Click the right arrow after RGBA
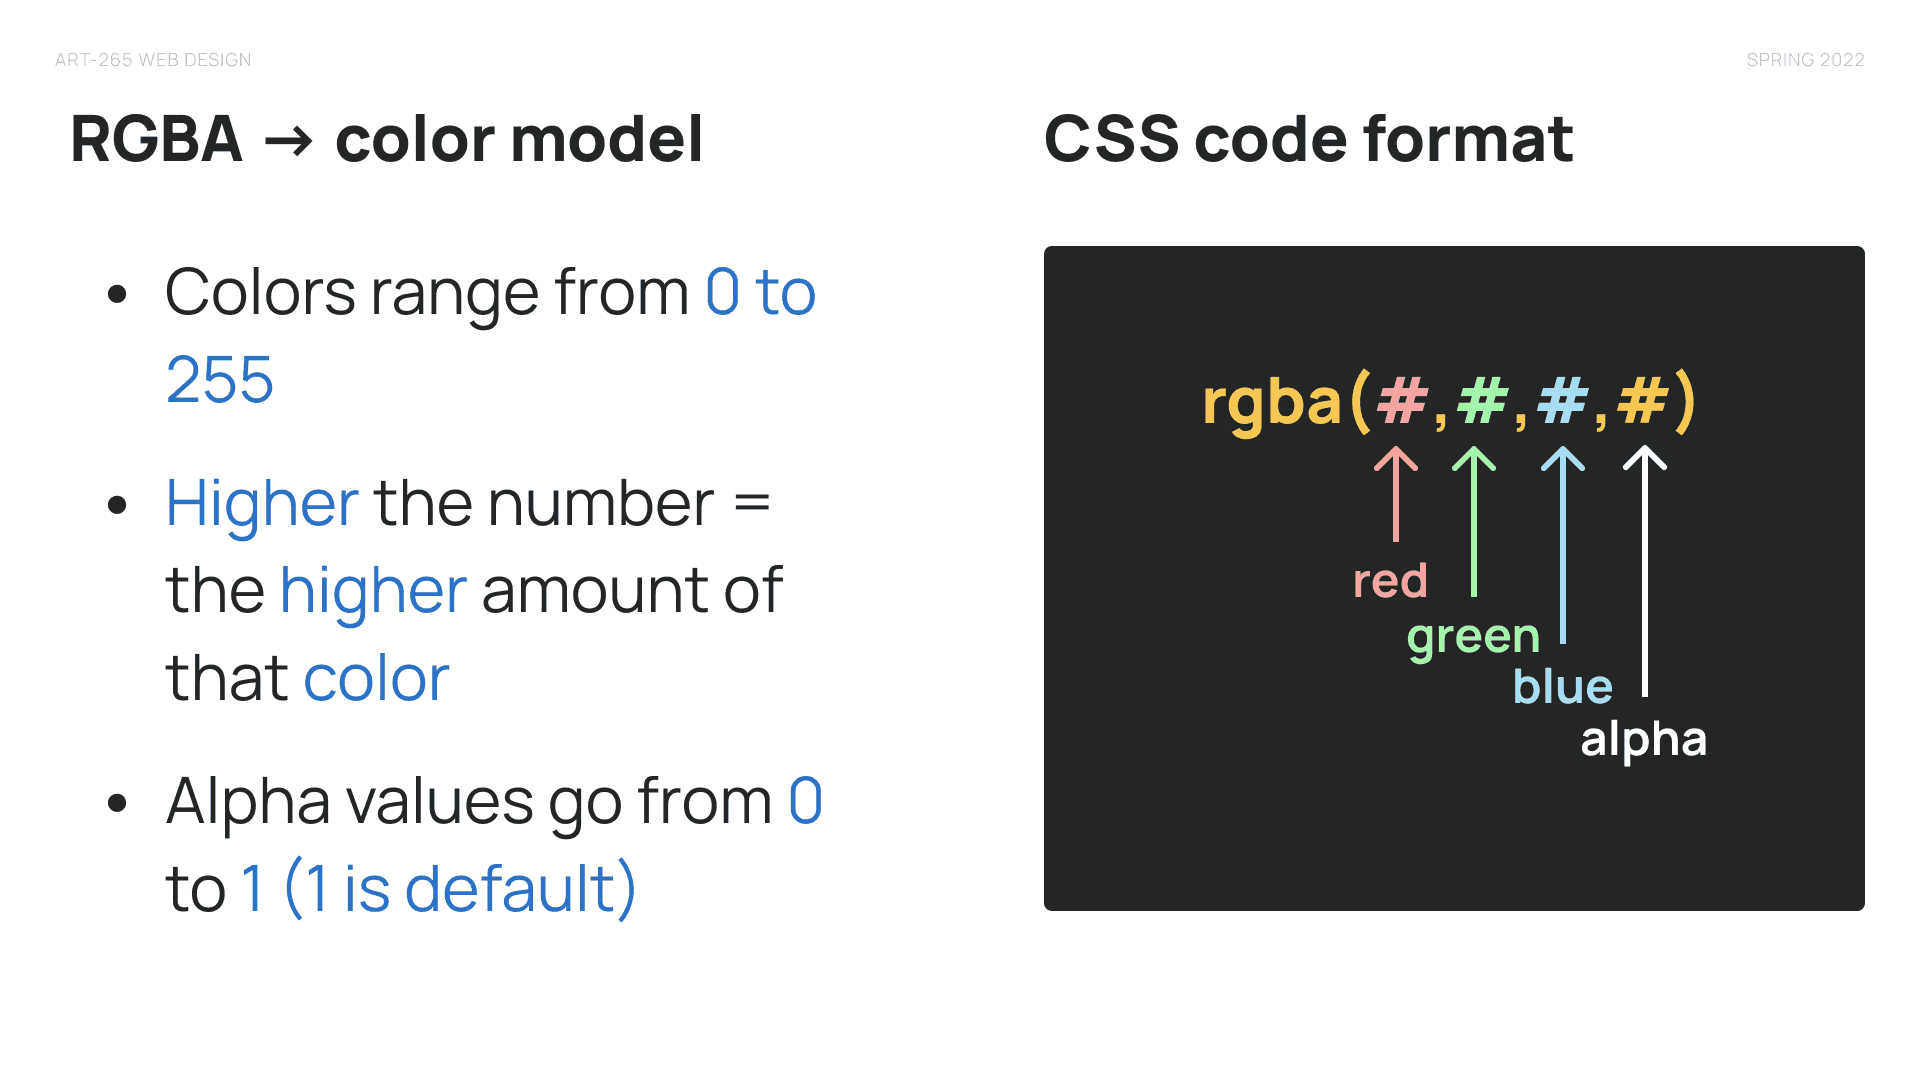1920x1080 pixels. (x=289, y=141)
